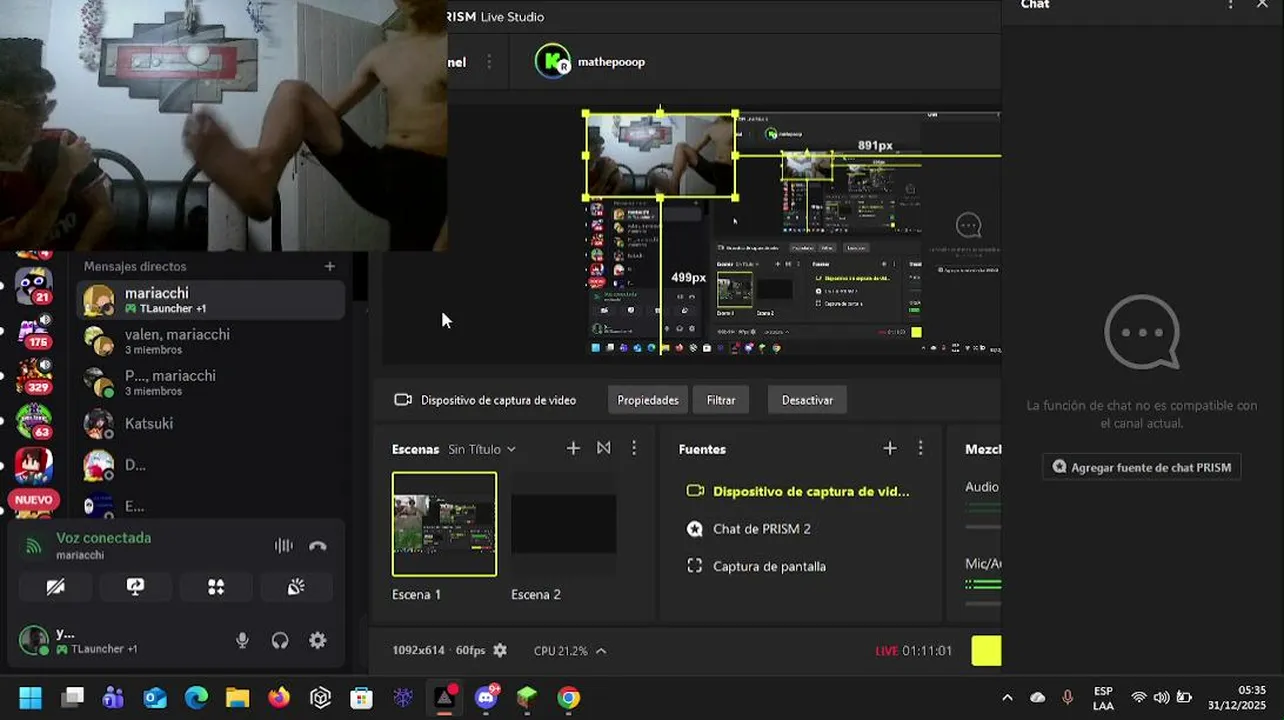Mute Discord microphone
This screenshot has width=1284, height=720.
click(242, 641)
